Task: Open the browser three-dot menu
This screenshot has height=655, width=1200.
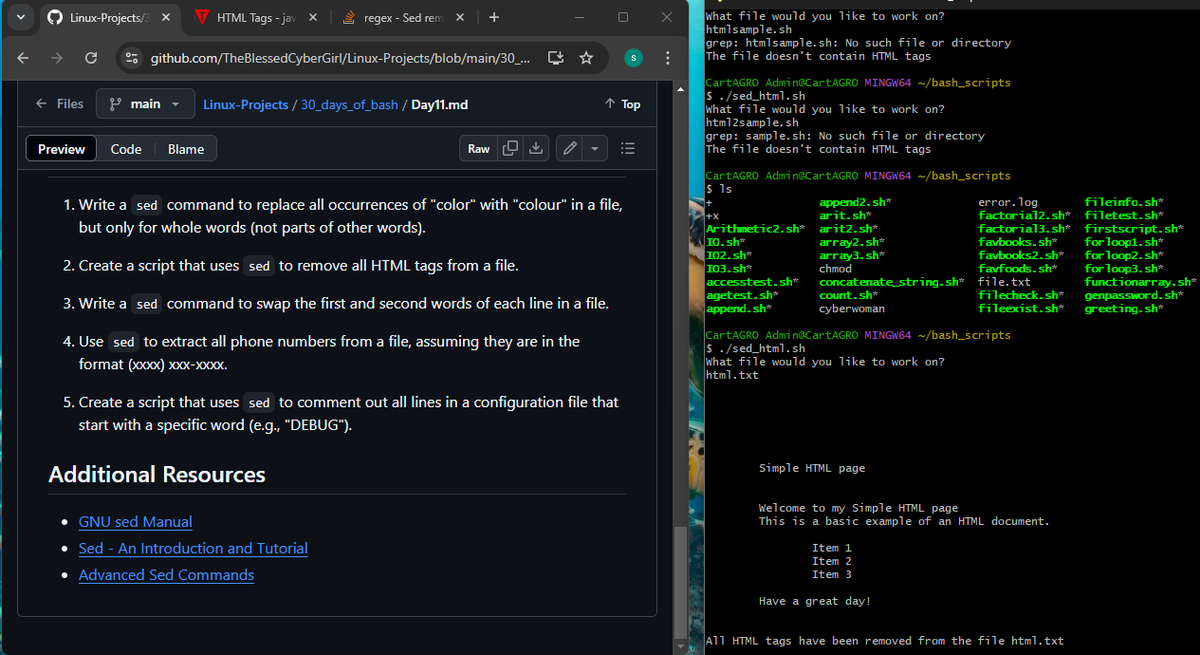Action: tap(667, 58)
